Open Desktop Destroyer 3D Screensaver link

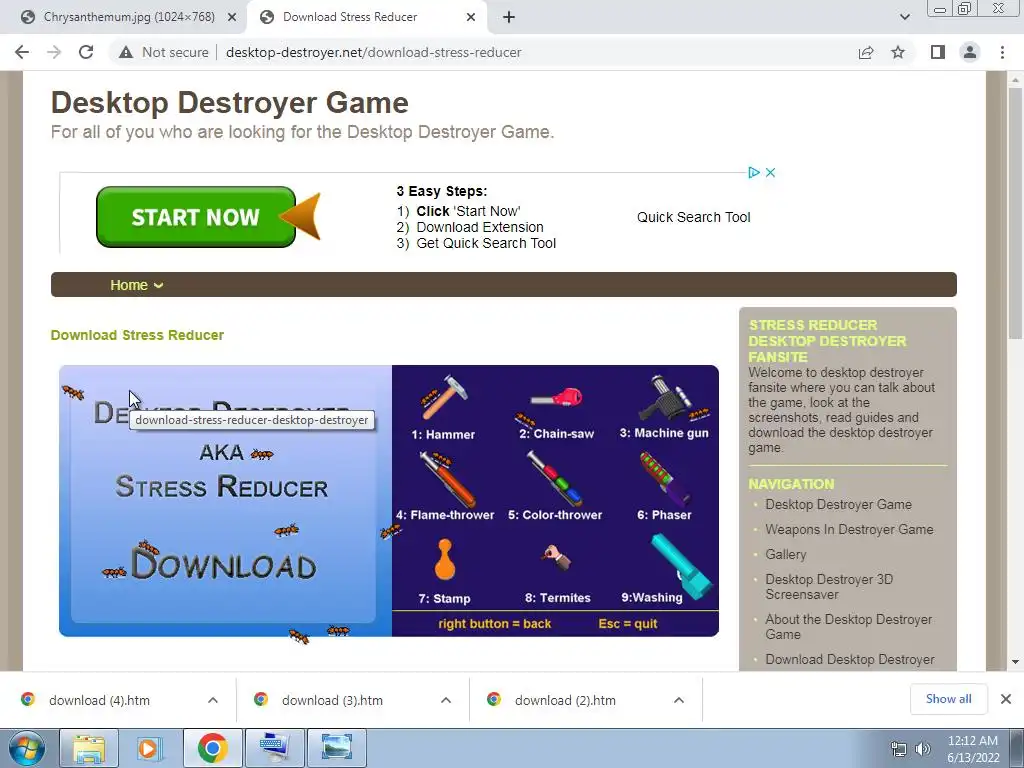click(829, 586)
